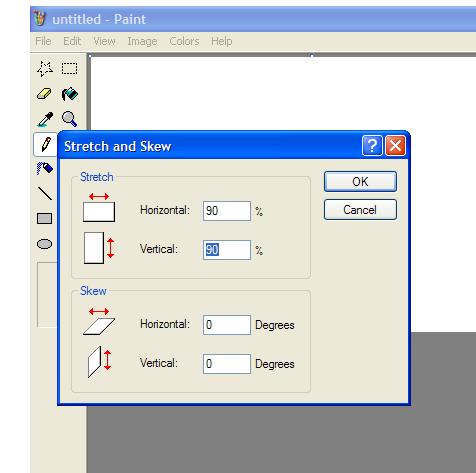Open the File menu
Viewport: 476px width, 473px height.
[43, 41]
